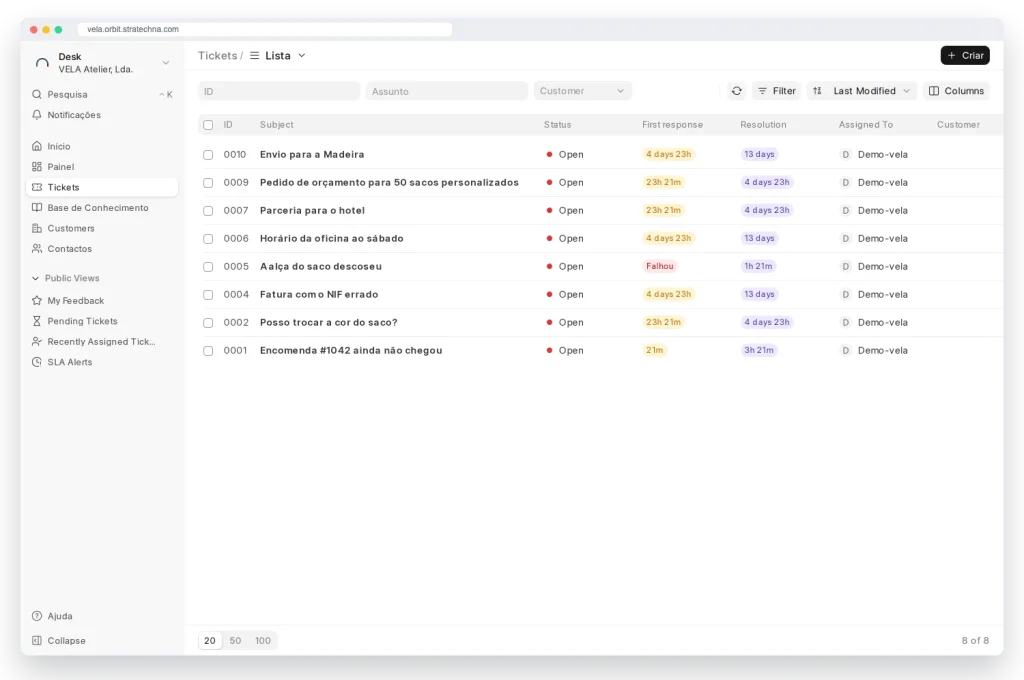Open Pending Tickets view
Screen dimensions: 1024x680
click(x=102, y=321)
